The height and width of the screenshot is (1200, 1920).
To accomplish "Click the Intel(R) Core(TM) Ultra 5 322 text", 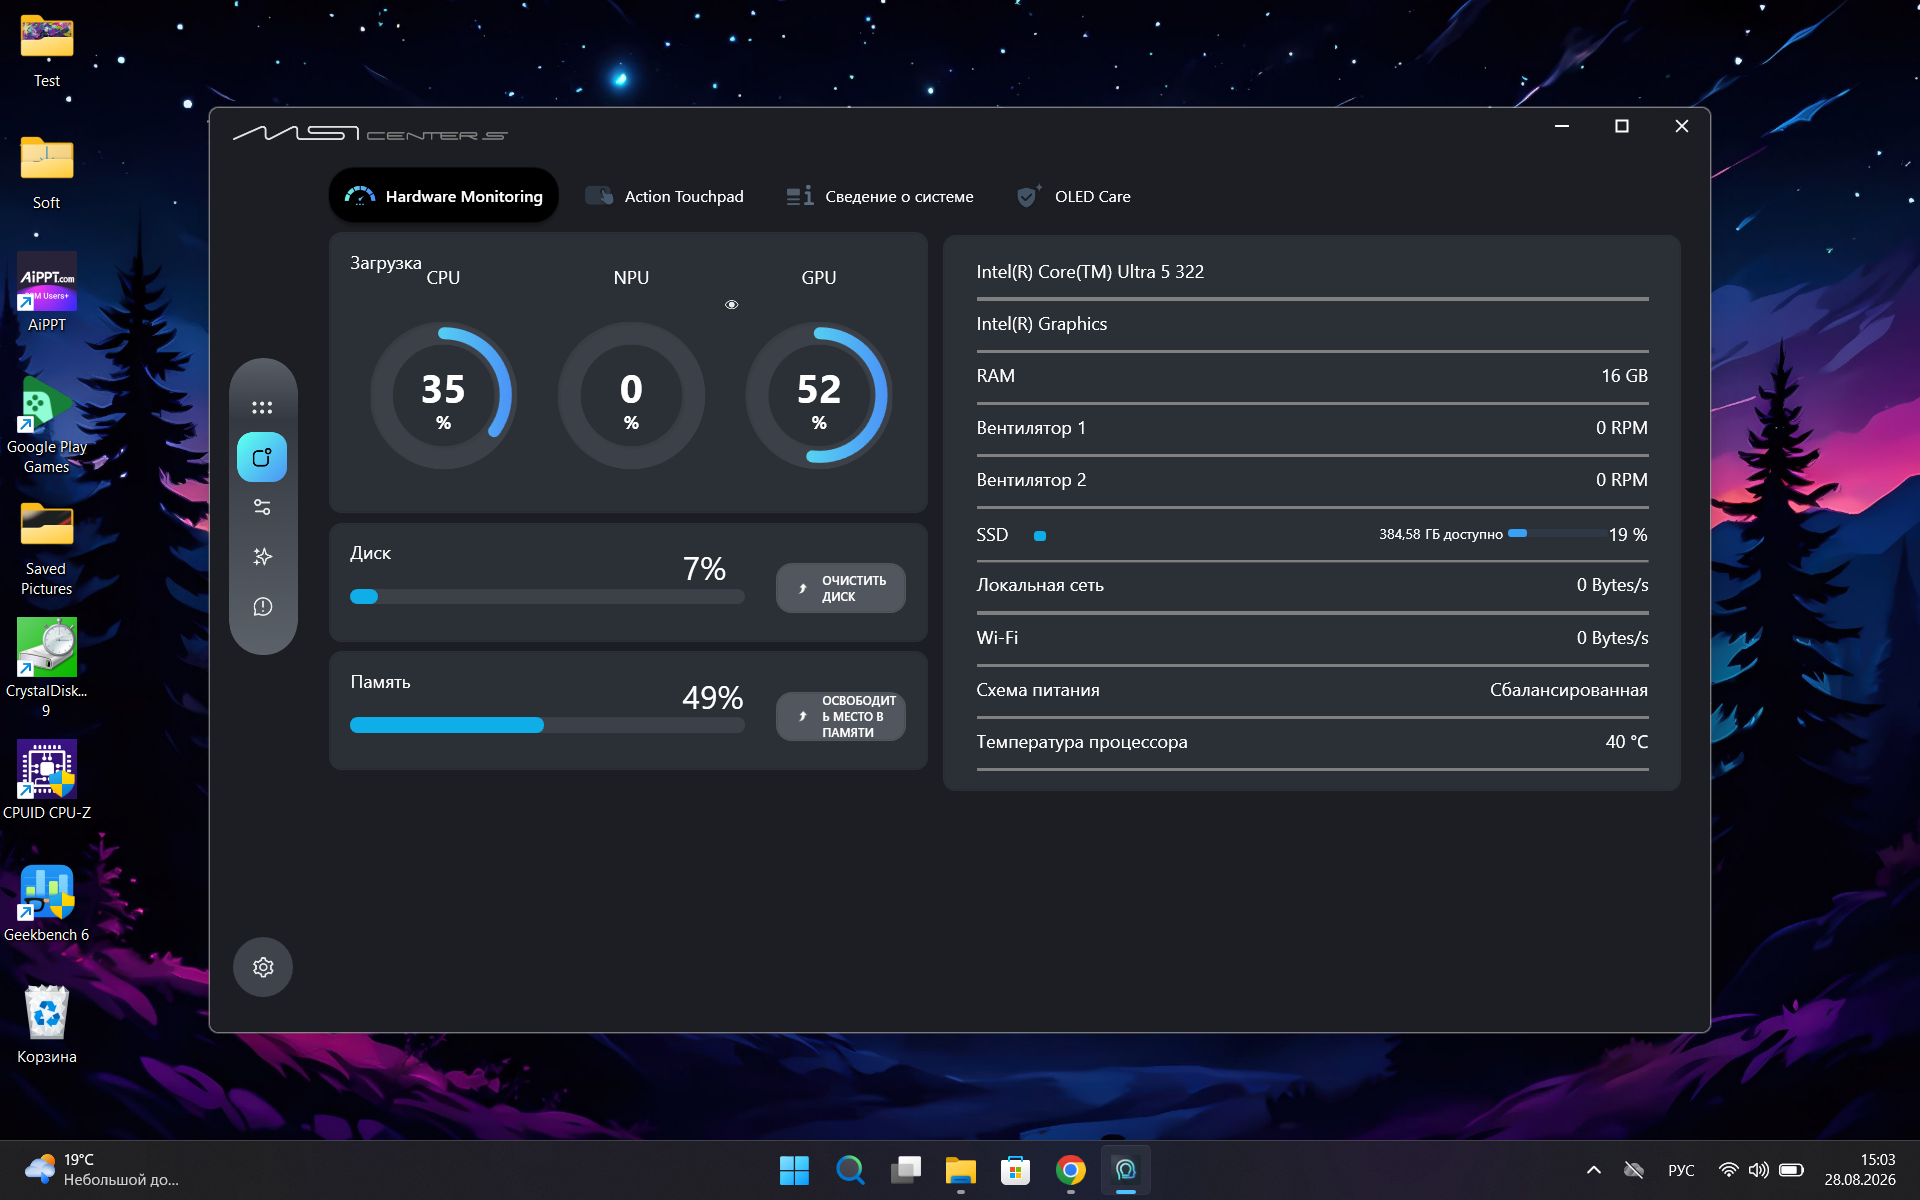I will pyautogui.click(x=1090, y=272).
